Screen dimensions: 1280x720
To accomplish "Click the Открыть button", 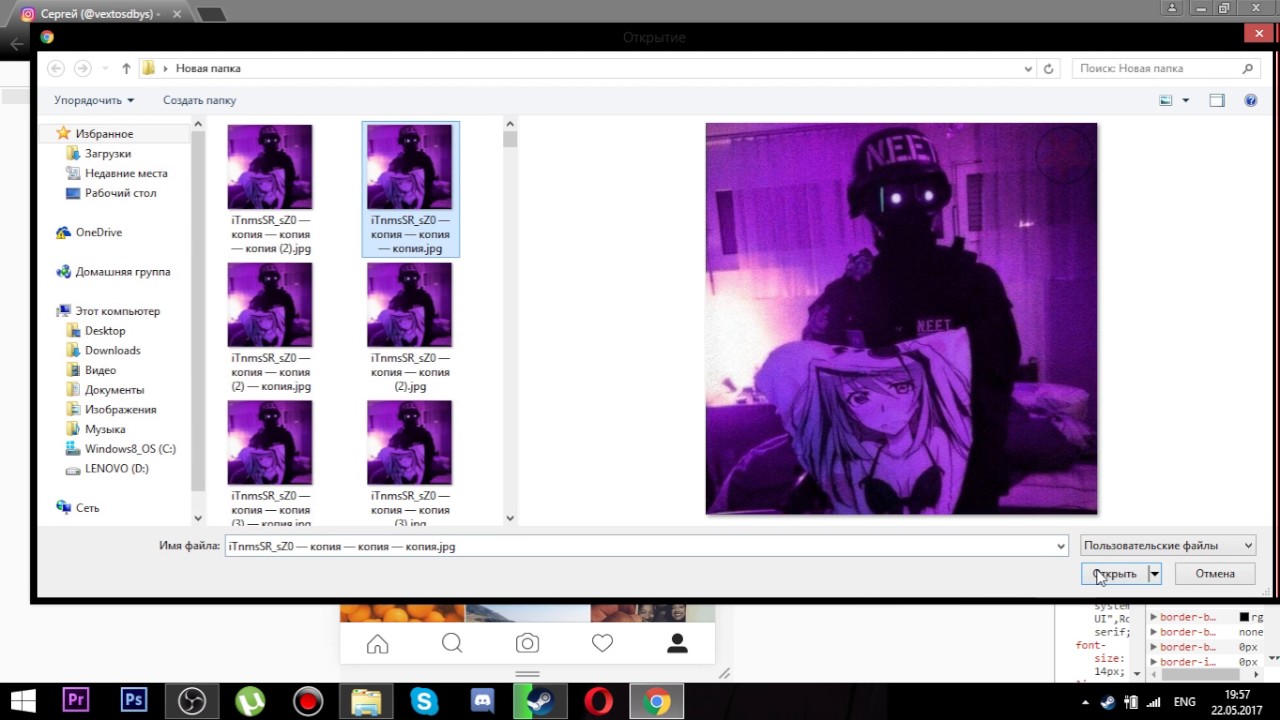I will tap(1114, 574).
